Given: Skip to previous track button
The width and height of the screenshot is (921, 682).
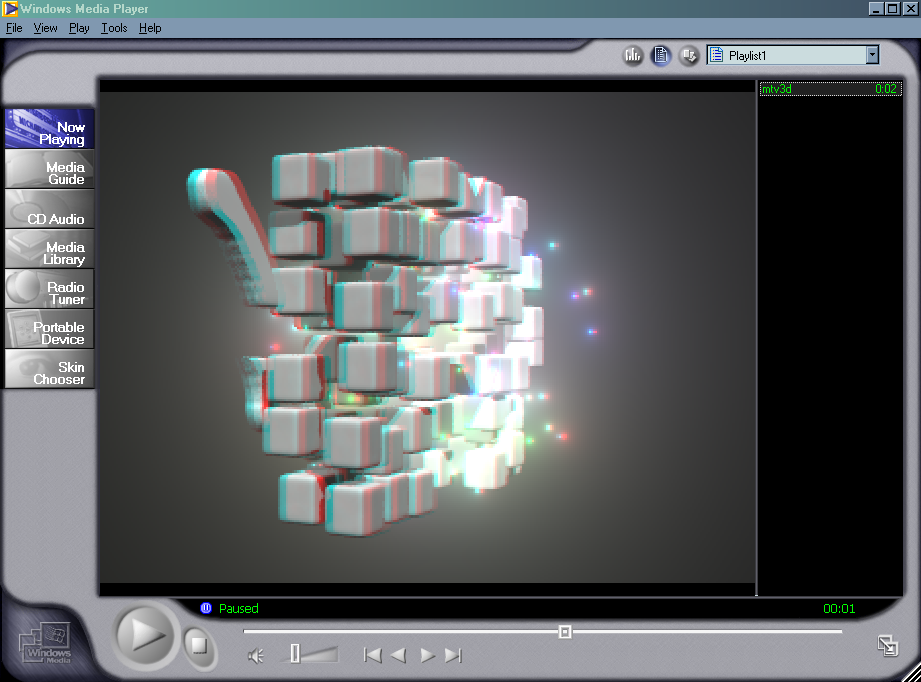Looking at the screenshot, I should (x=372, y=655).
